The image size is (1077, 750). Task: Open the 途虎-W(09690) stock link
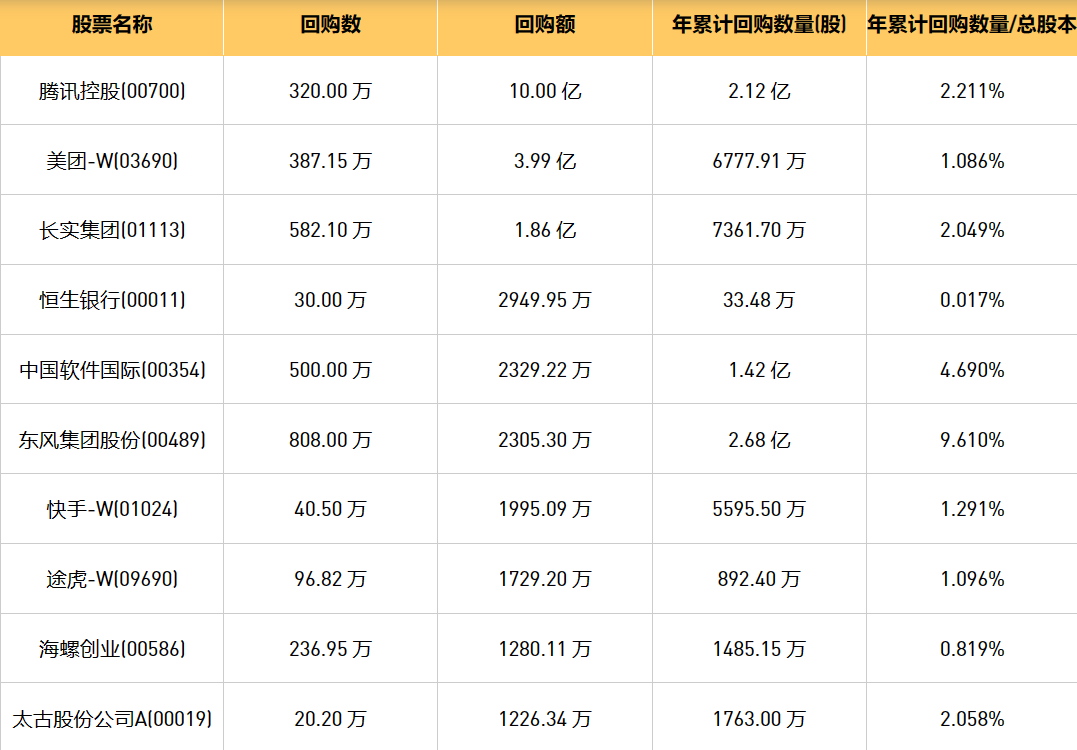pyautogui.click(x=112, y=579)
